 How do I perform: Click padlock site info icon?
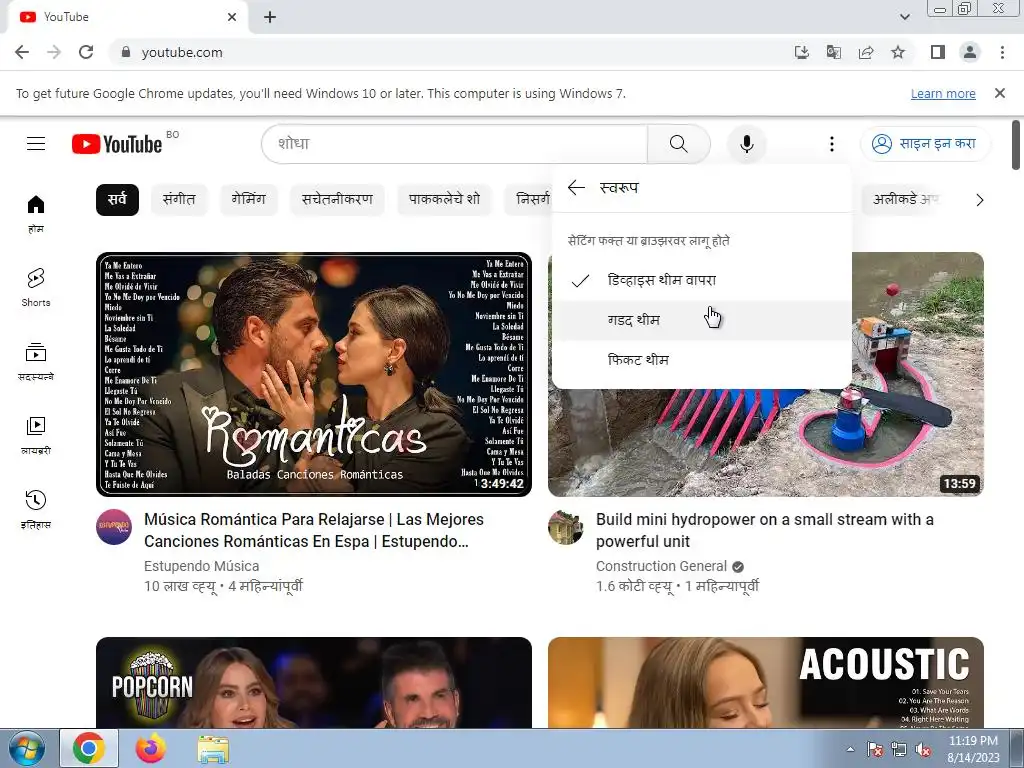[126, 52]
